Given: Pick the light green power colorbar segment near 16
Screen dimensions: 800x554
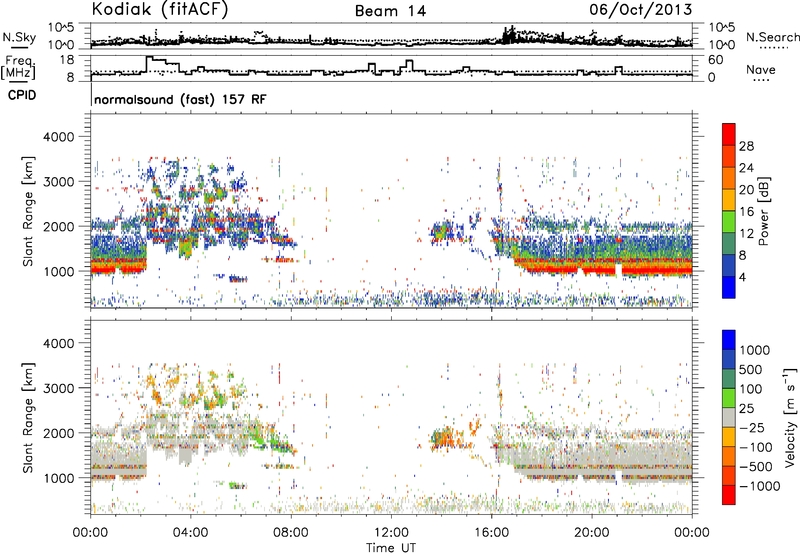Looking at the screenshot, I should click(x=729, y=221).
